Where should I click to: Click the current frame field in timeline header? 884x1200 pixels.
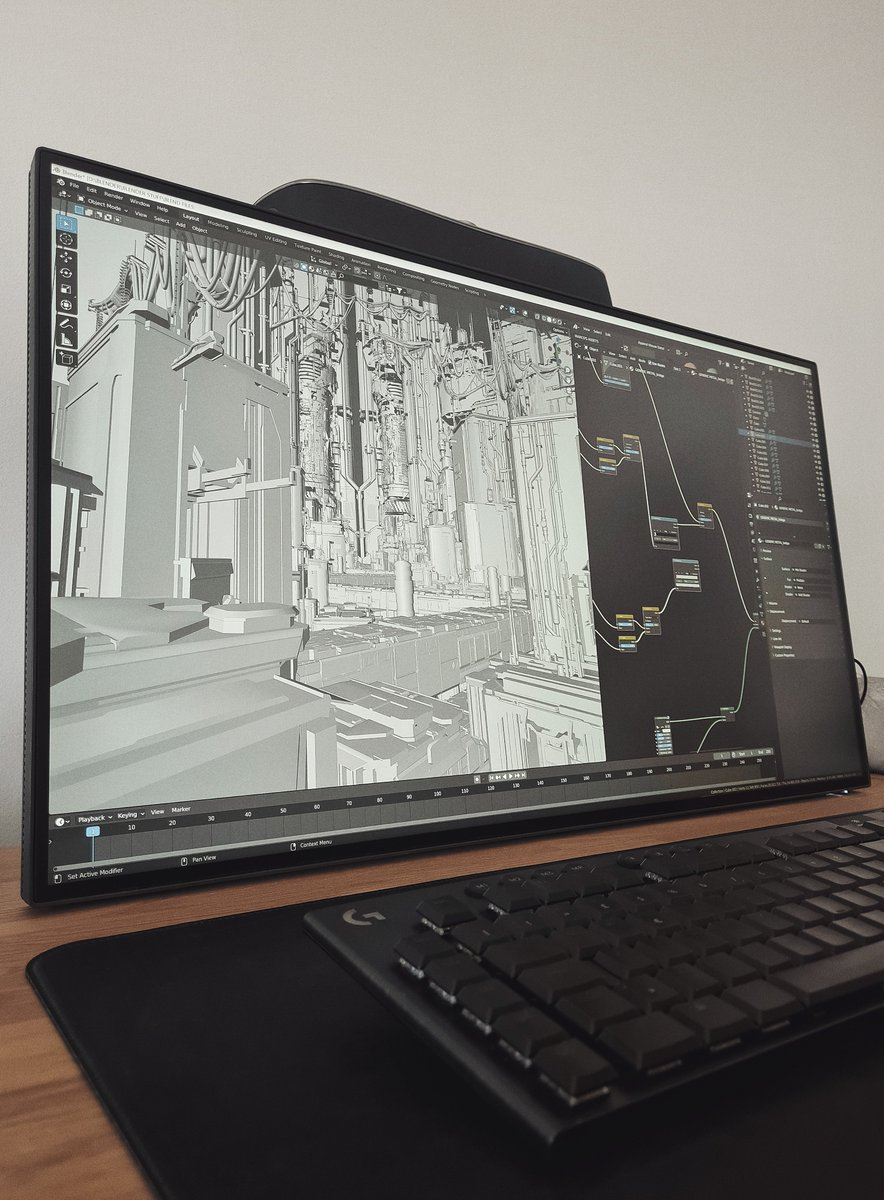coord(721,756)
